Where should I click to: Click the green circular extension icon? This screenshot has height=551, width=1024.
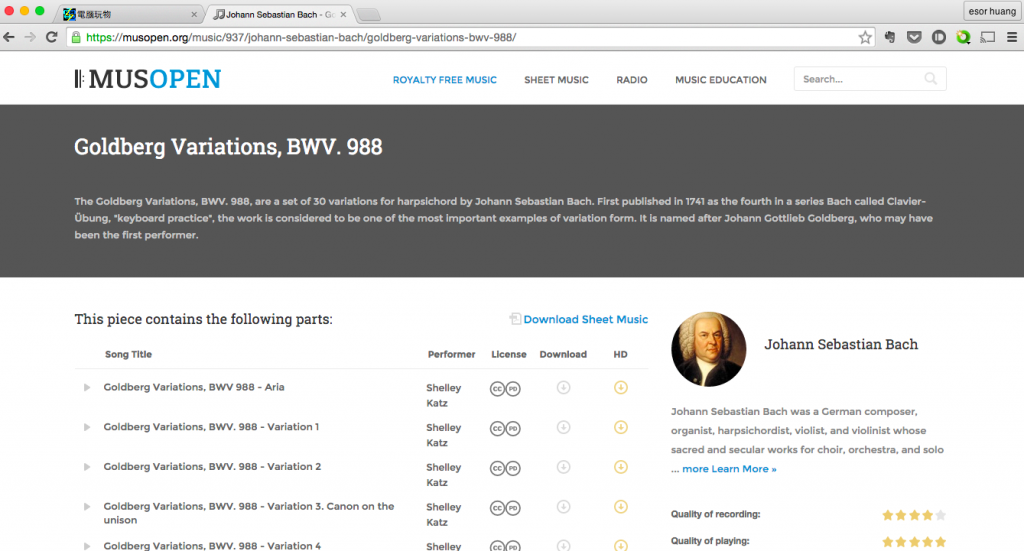pos(963,37)
